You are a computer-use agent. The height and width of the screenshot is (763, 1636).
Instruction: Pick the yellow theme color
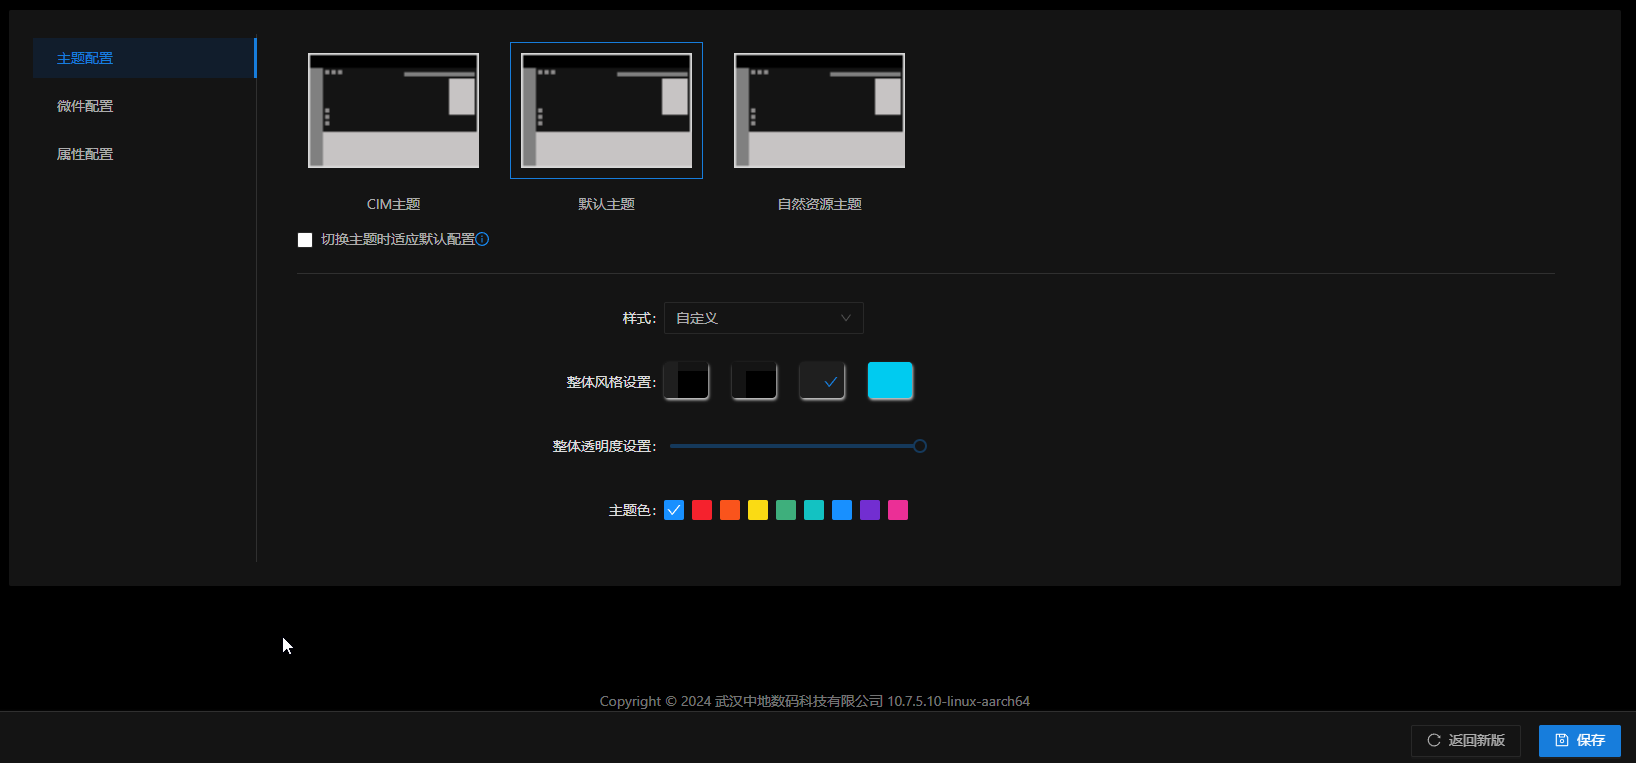(x=758, y=510)
